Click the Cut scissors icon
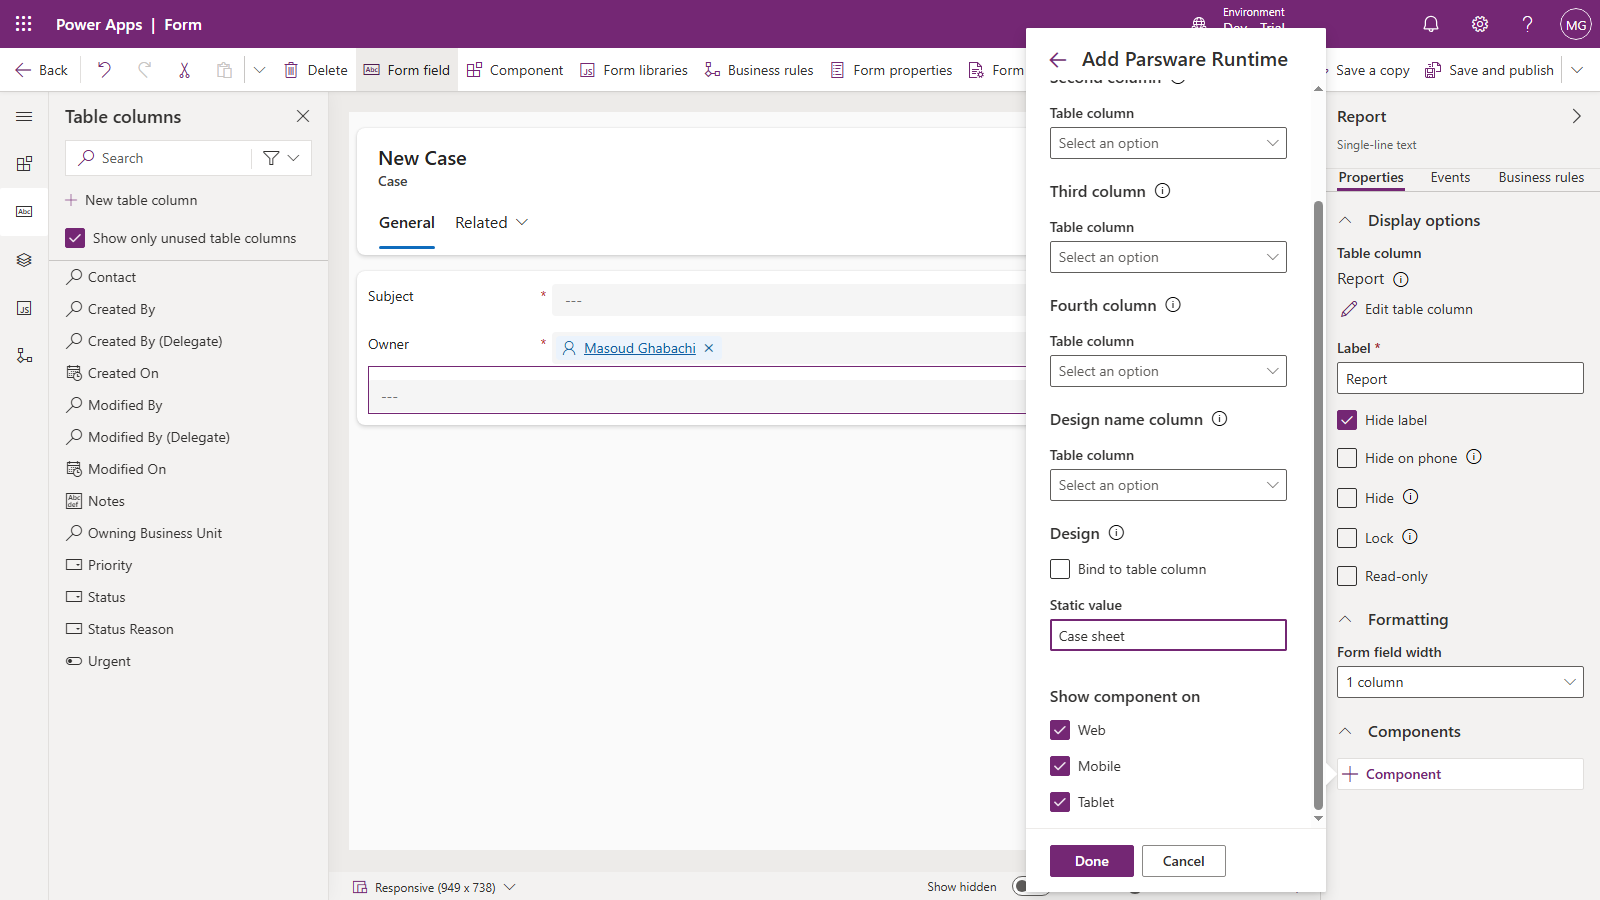 (184, 70)
